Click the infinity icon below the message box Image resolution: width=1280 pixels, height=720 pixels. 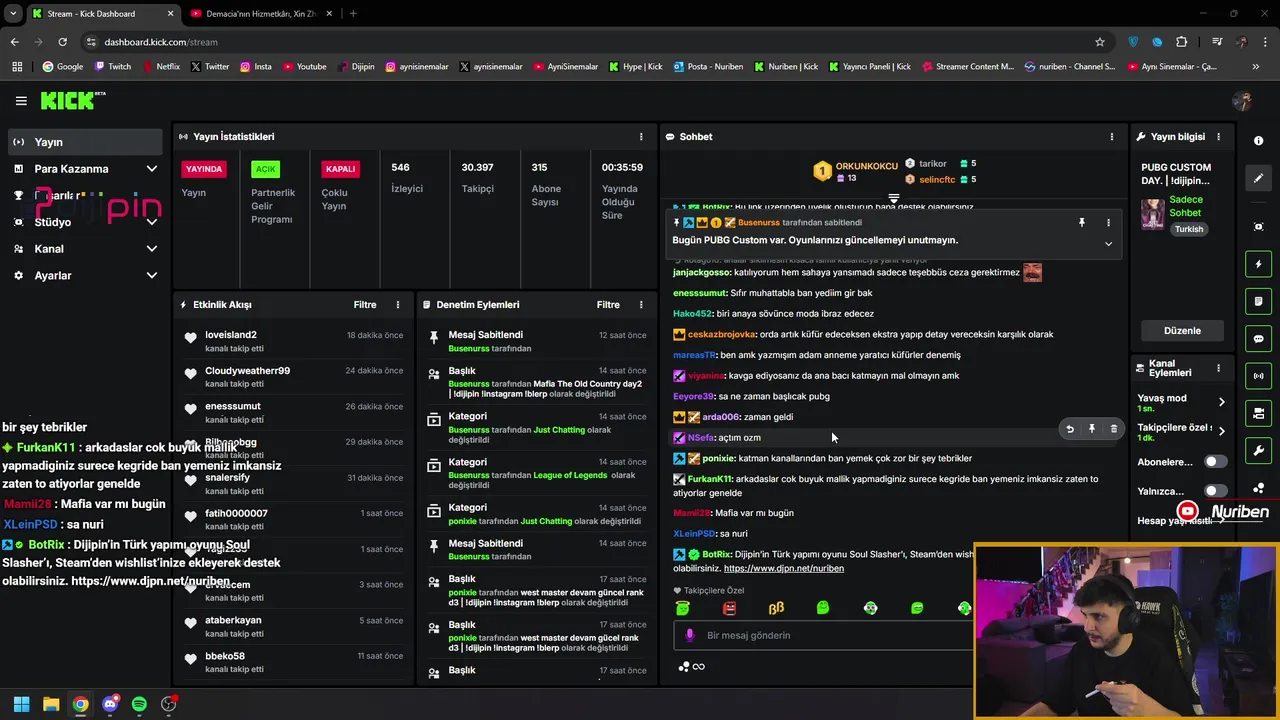(x=698, y=667)
